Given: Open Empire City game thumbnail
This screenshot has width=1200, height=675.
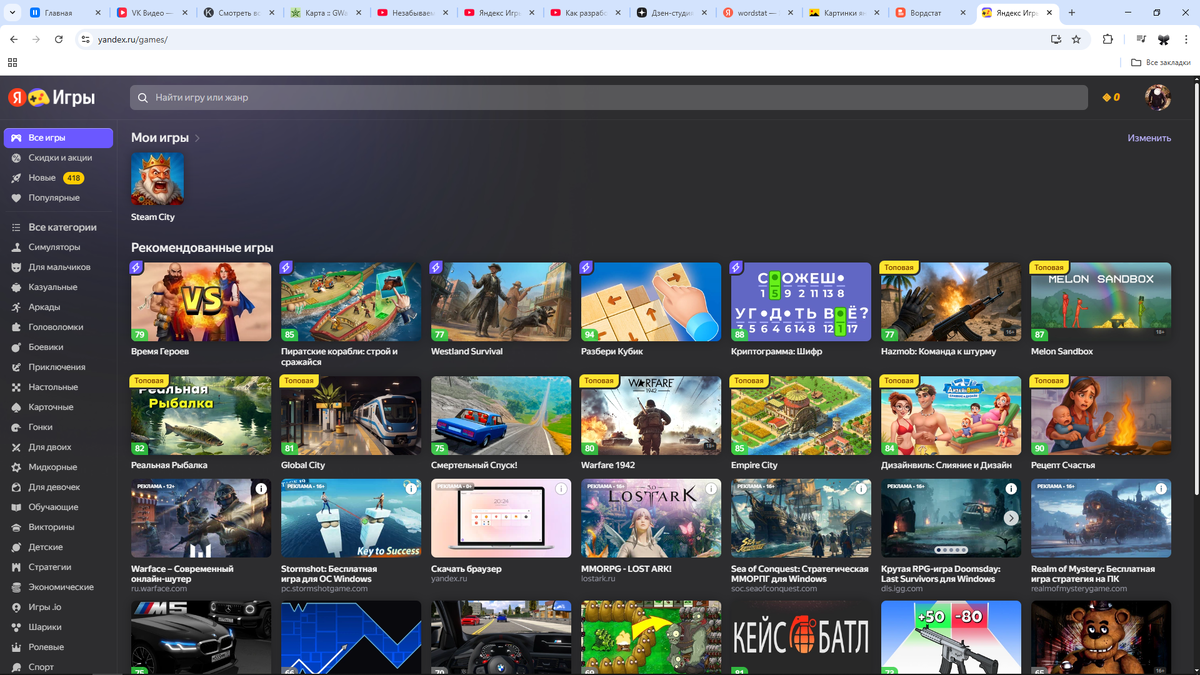Looking at the screenshot, I should (801, 416).
